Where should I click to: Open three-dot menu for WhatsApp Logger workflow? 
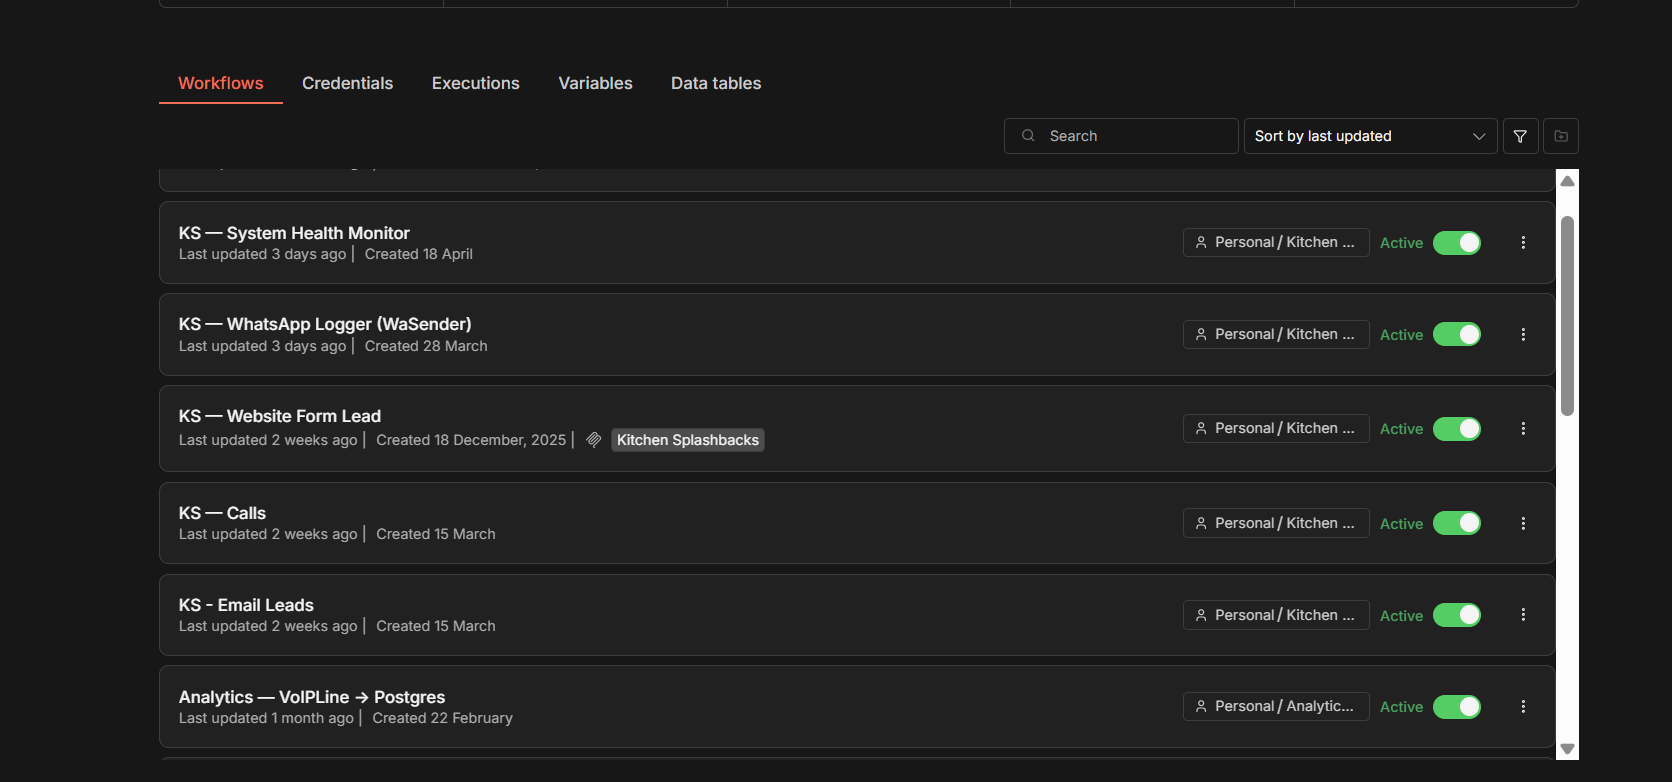click(x=1523, y=335)
